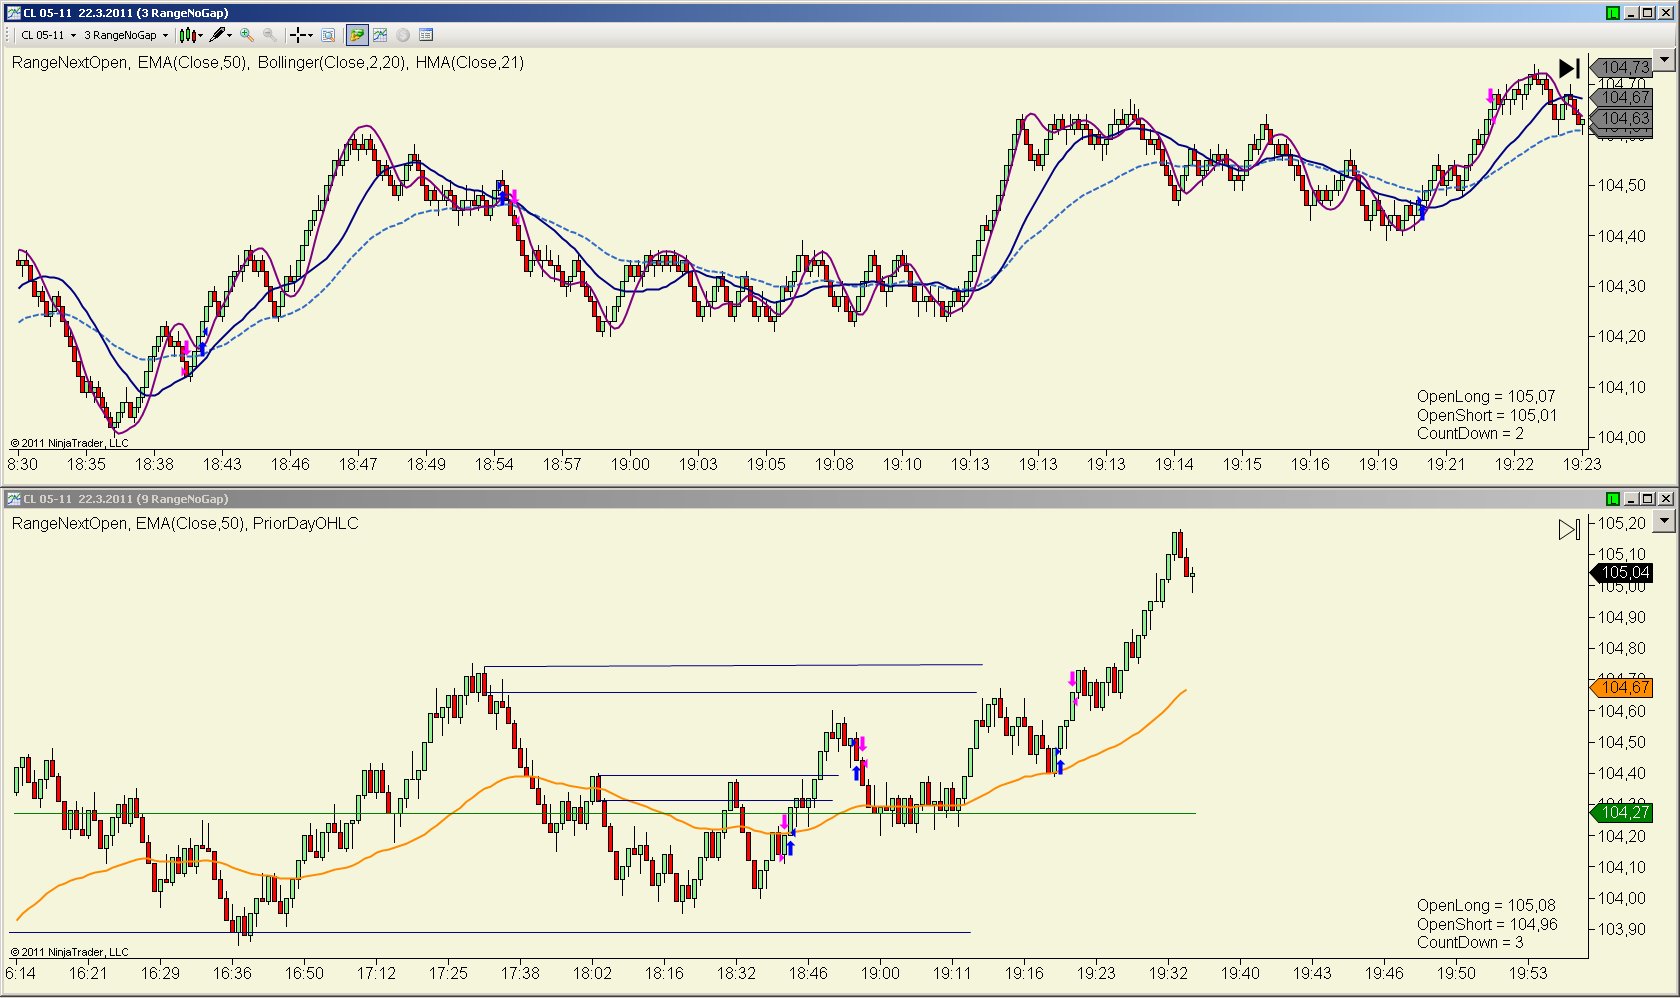Click the lower chart window title icon

pos(14,499)
